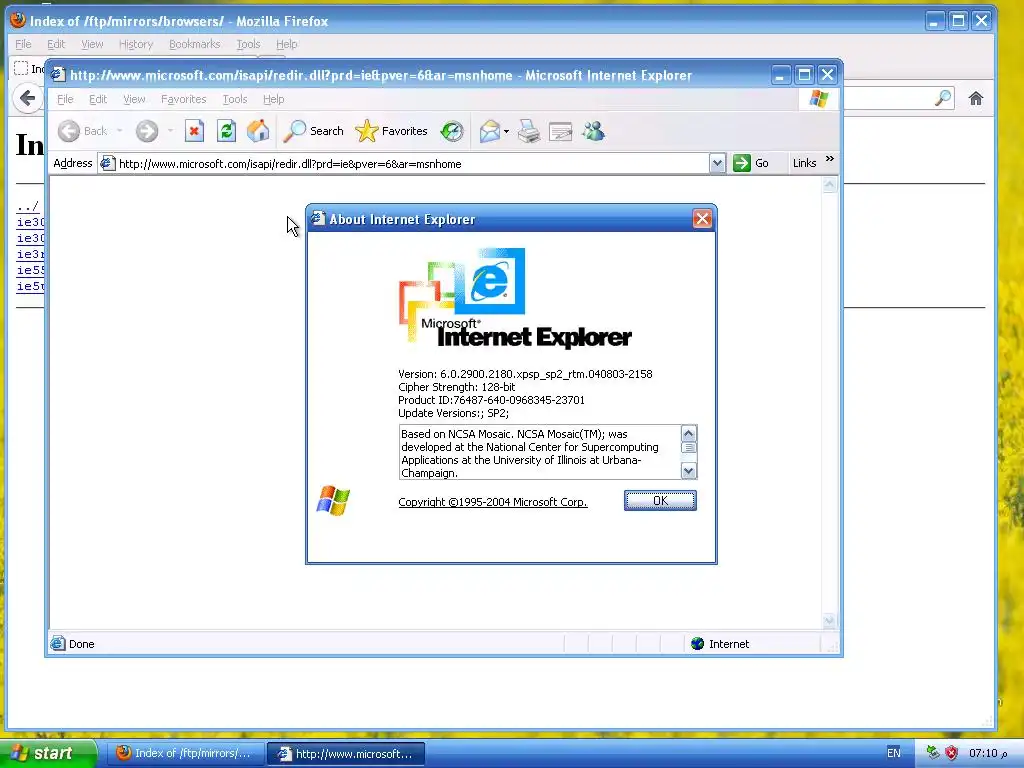Open IE Help menu
The image size is (1024, 768).
click(274, 99)
